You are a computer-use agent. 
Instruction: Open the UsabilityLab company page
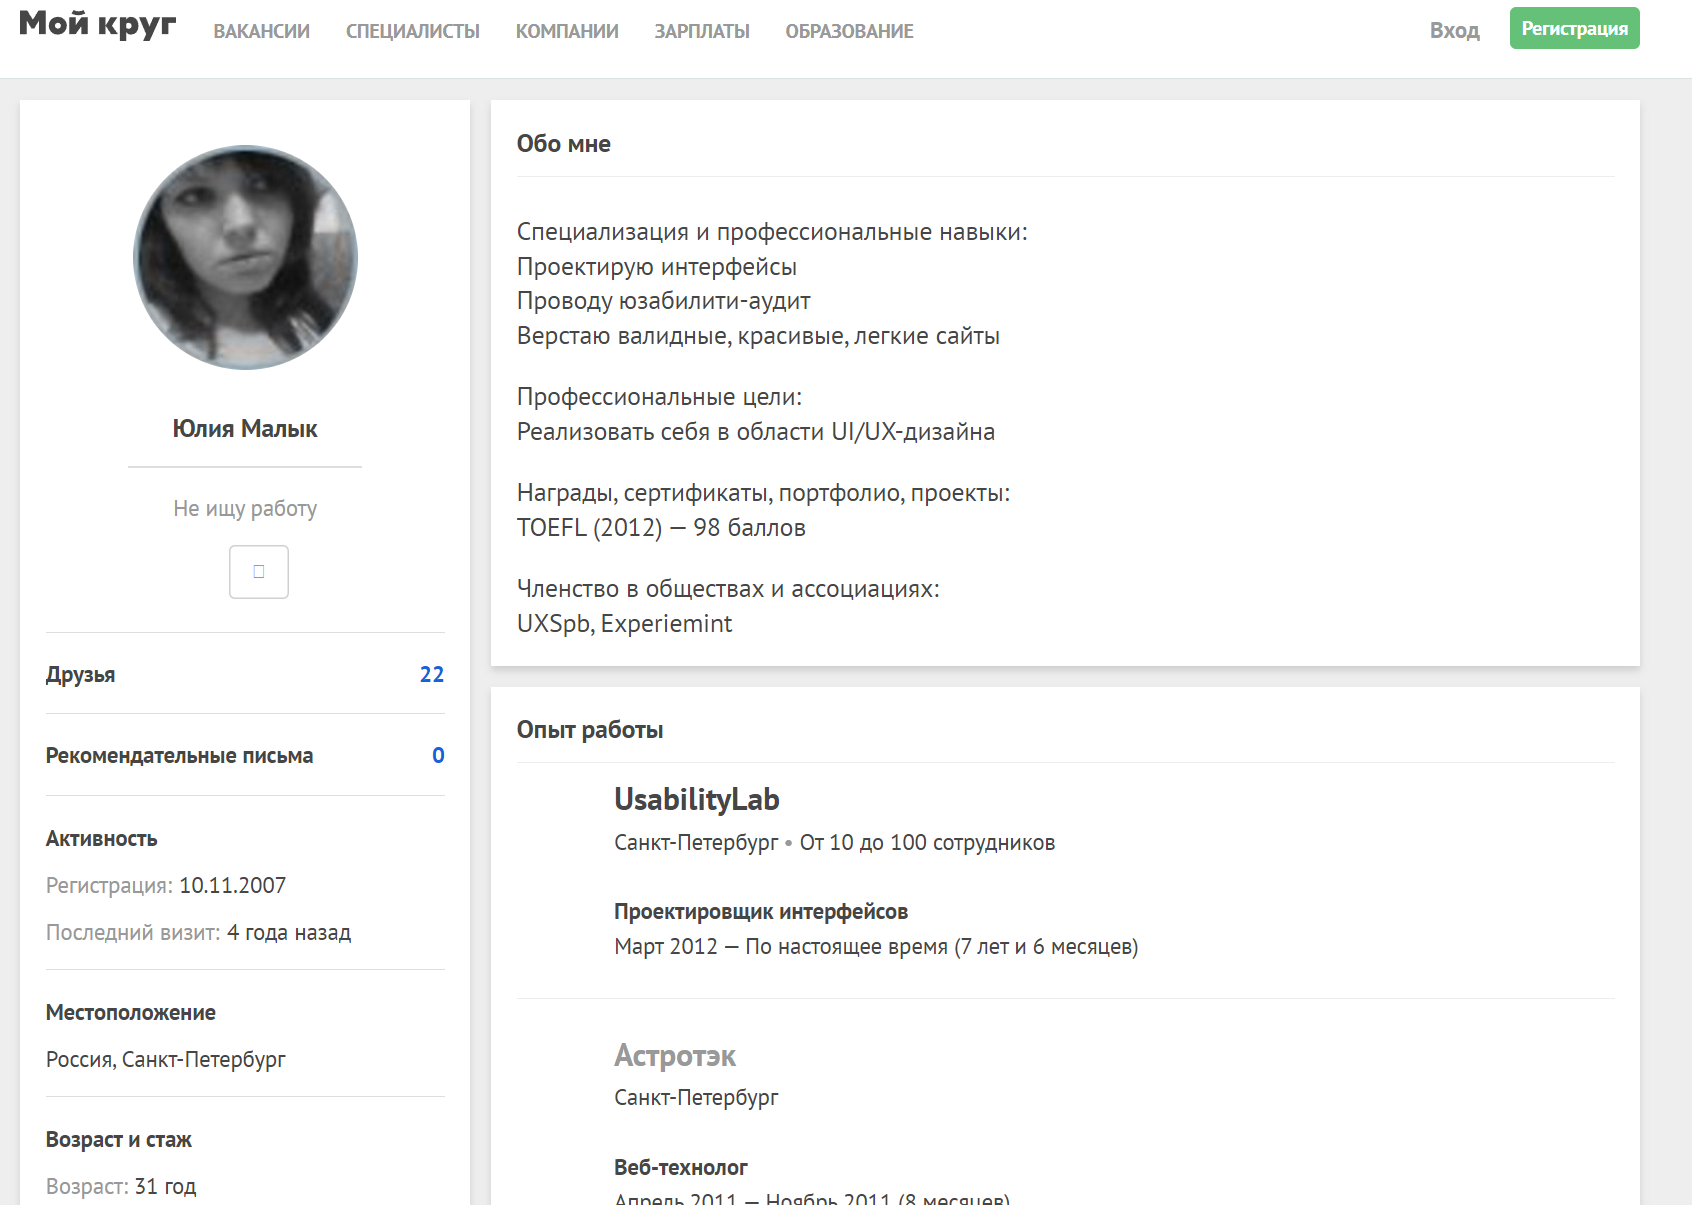697,800
